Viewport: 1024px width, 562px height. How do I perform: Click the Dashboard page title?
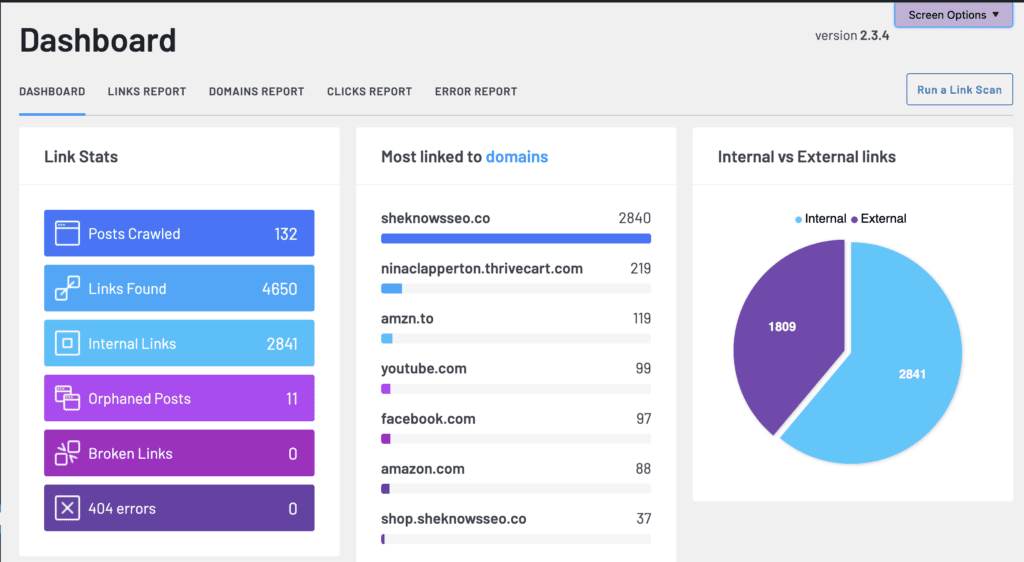pyautogui.click(x=98, y=40)
